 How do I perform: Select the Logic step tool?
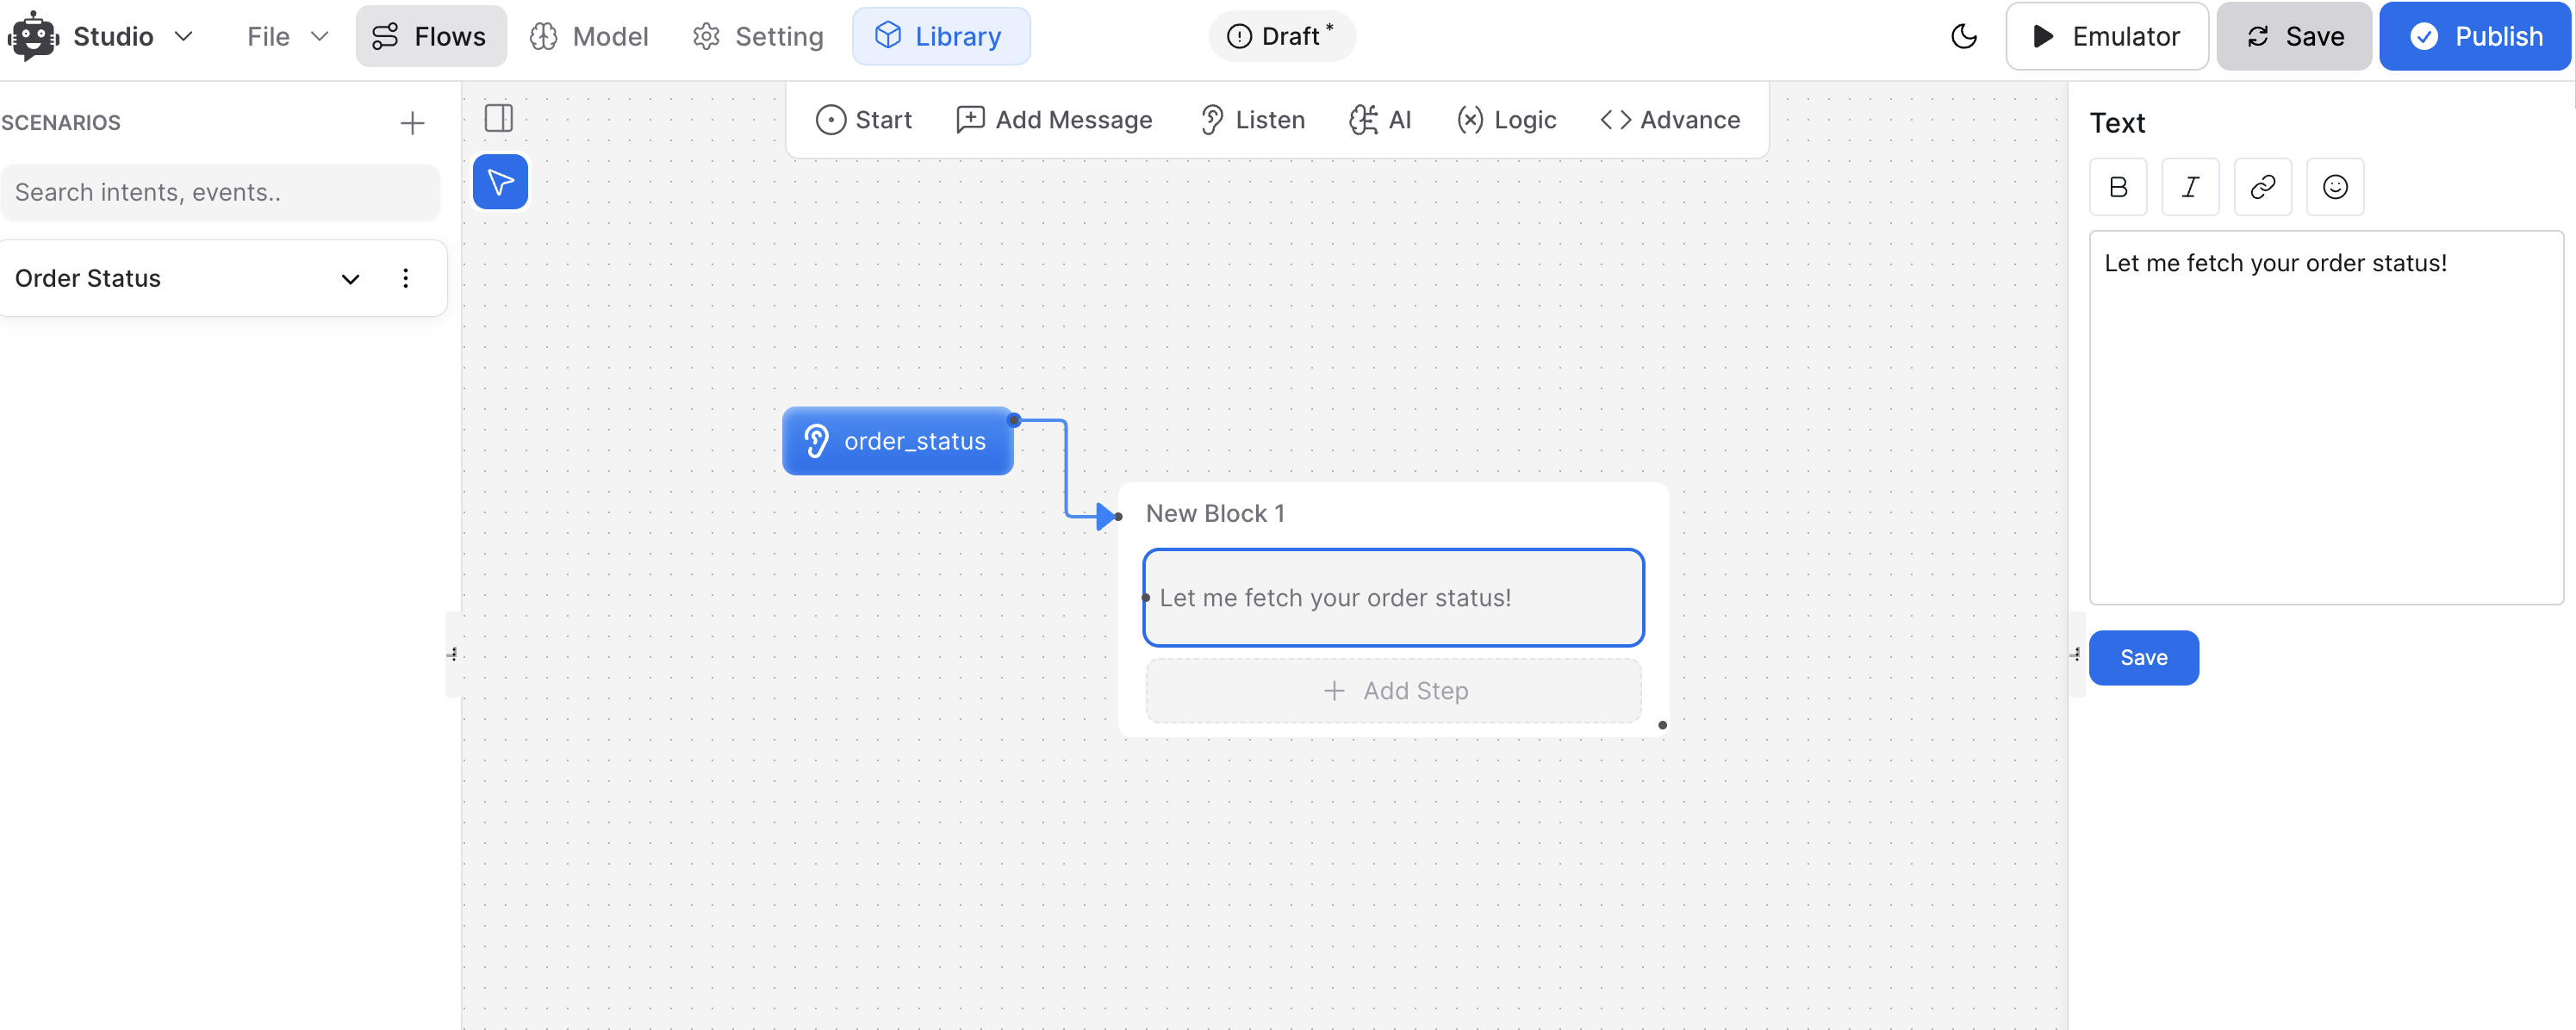1506,119
